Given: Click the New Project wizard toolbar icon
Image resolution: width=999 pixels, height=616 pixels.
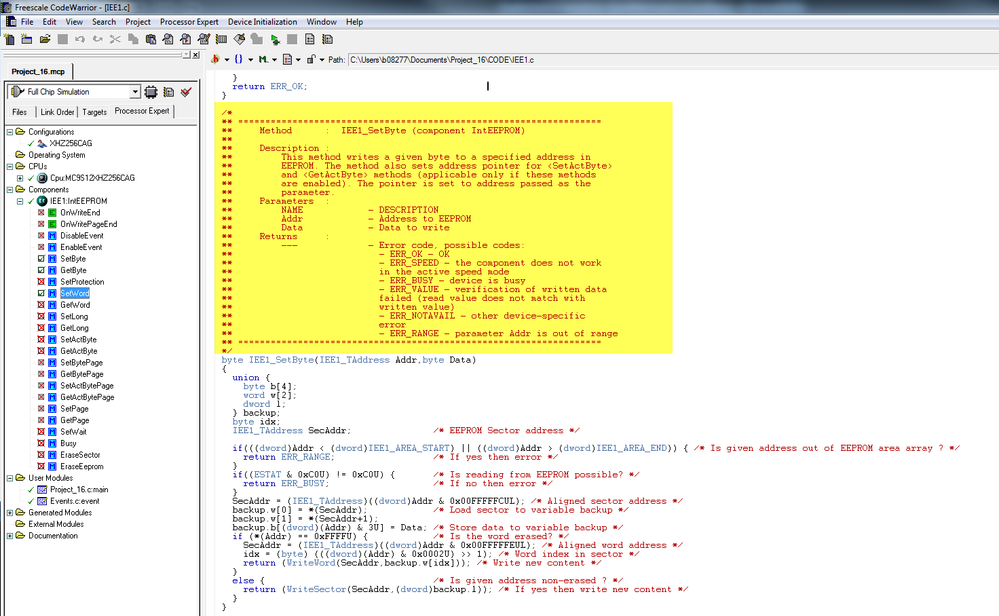Looking at the screenshot, I should tap(27, 39).
